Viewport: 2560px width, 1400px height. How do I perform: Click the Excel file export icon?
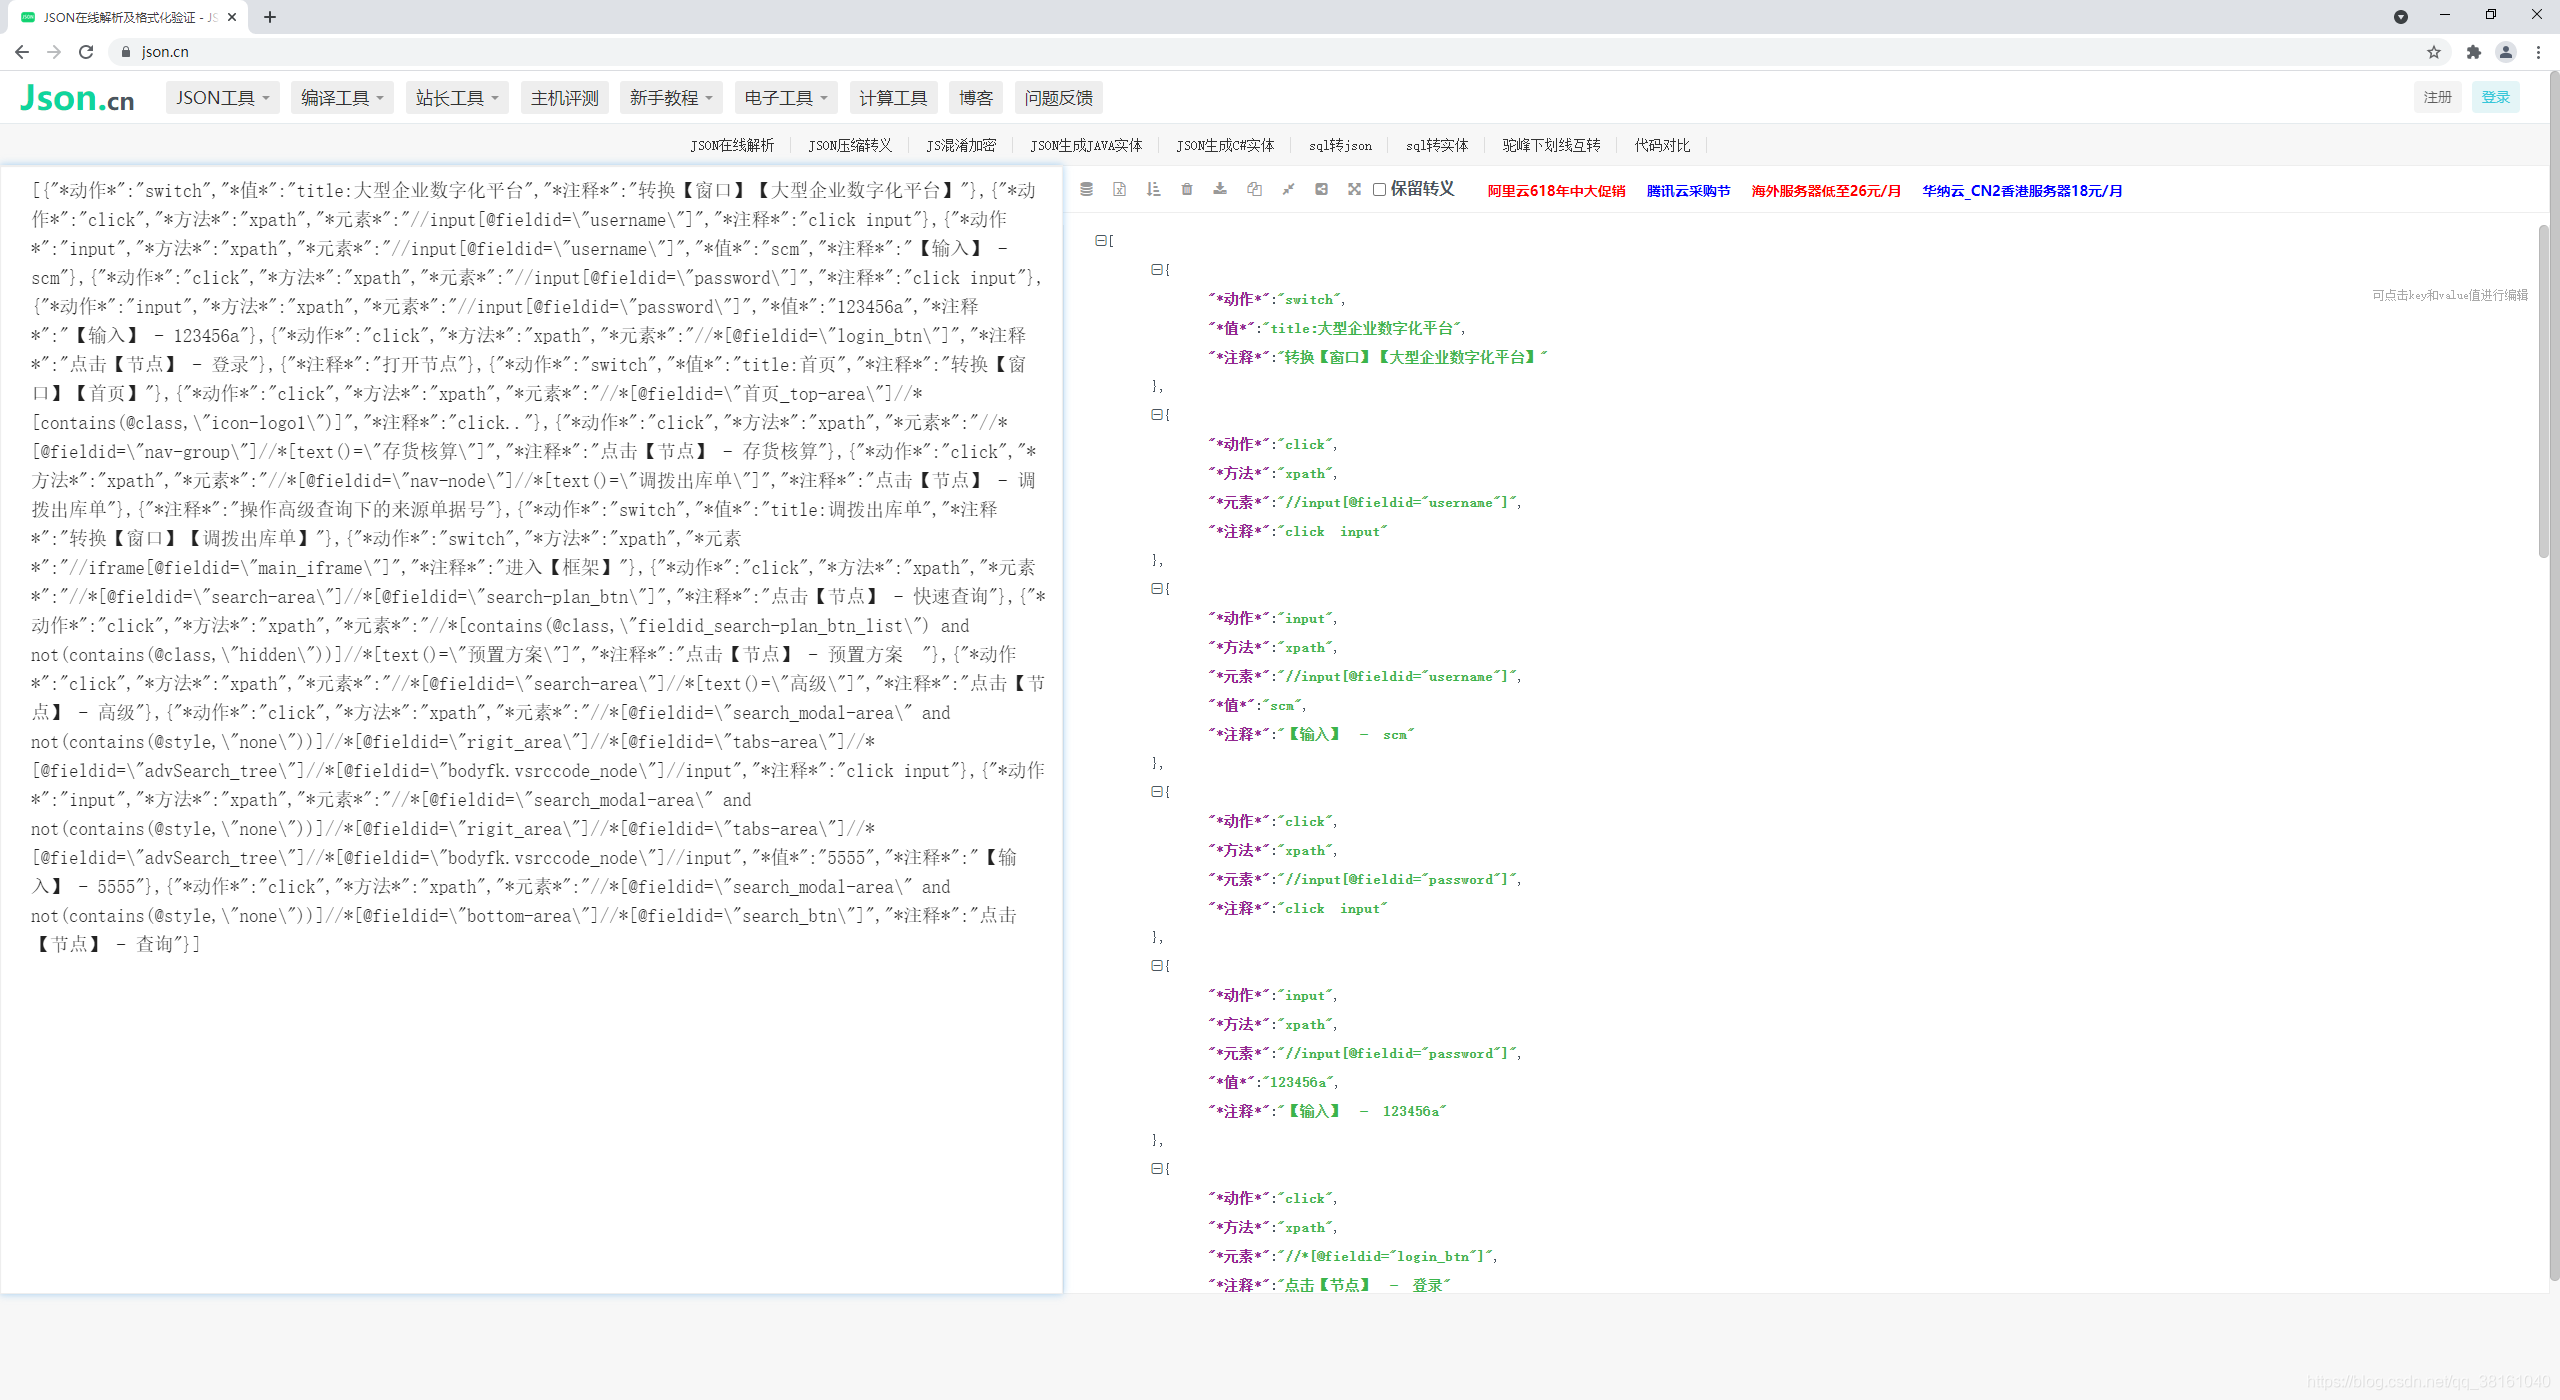point(1119,189)
